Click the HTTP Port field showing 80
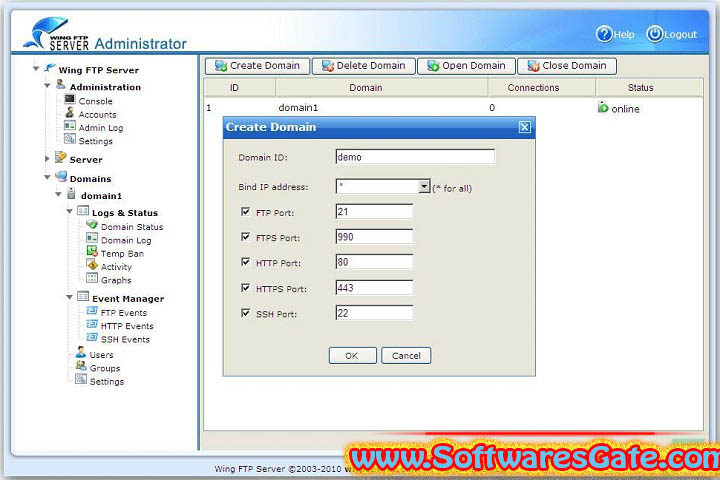Screen dimensions: 720x480 (374, 262)
